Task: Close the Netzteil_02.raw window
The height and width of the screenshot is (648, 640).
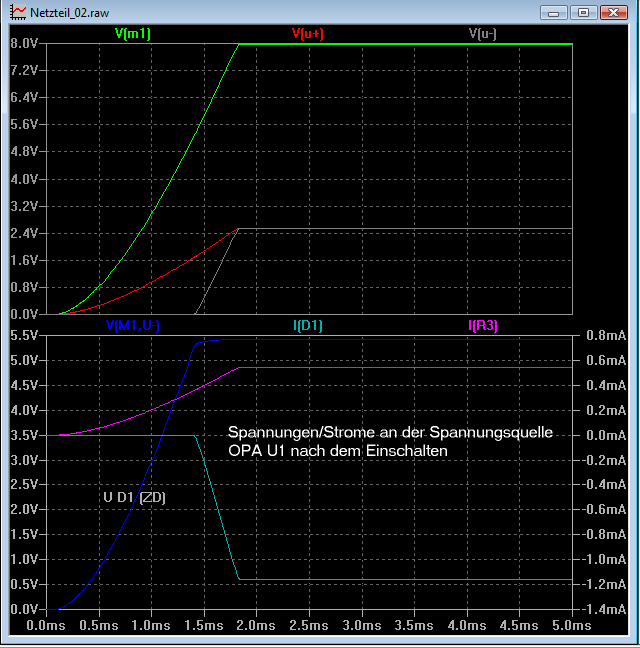Action: [x=614, y=12]
